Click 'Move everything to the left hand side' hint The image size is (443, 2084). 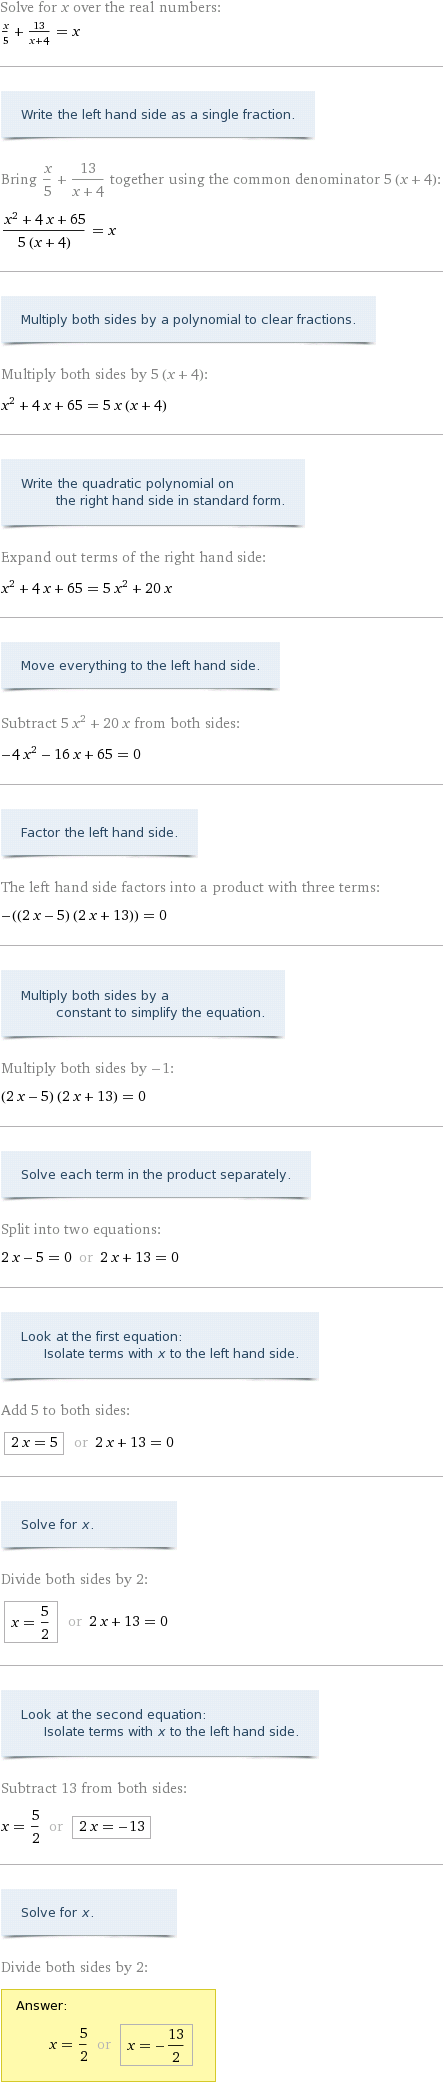140,666
